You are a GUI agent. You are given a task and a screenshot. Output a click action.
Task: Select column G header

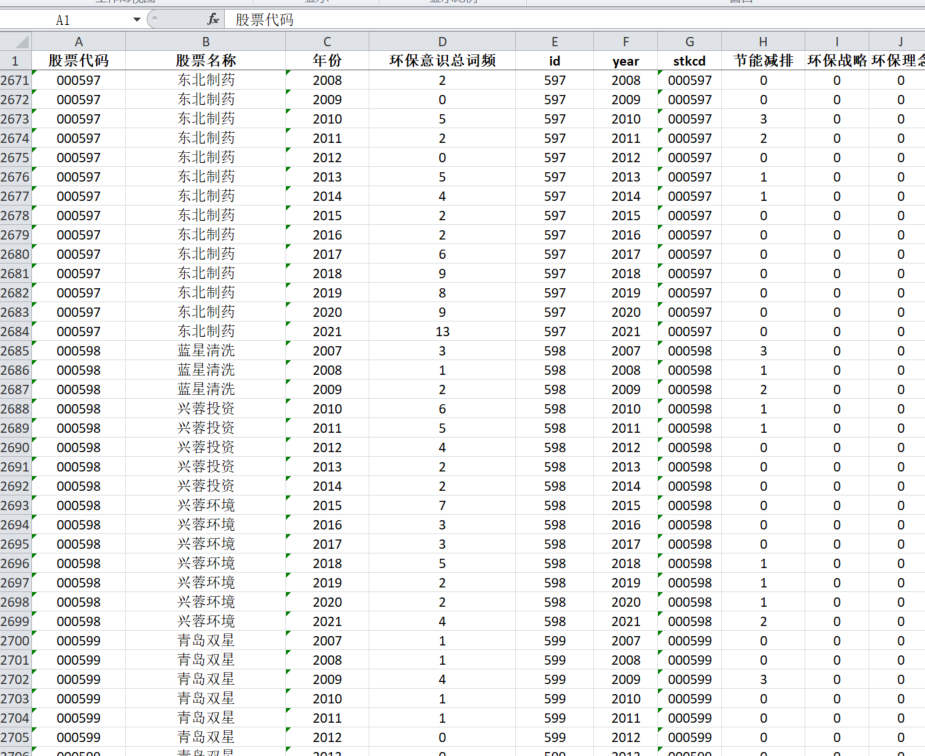click(x=689, y=42)
